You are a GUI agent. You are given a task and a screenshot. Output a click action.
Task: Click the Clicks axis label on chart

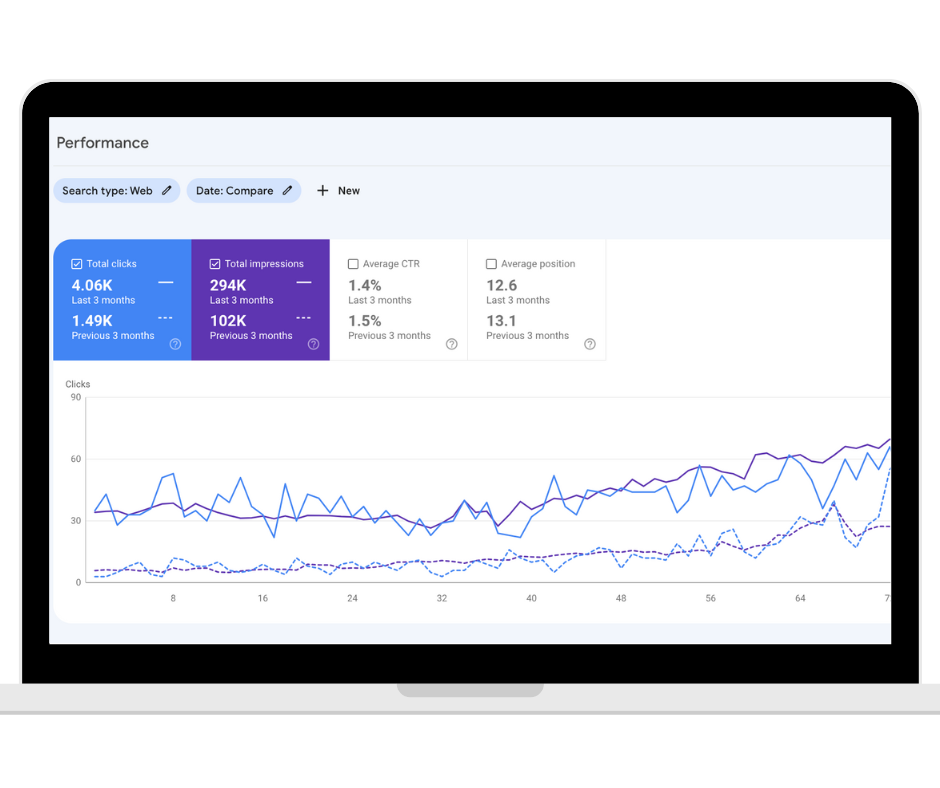(x=78, y=384)
